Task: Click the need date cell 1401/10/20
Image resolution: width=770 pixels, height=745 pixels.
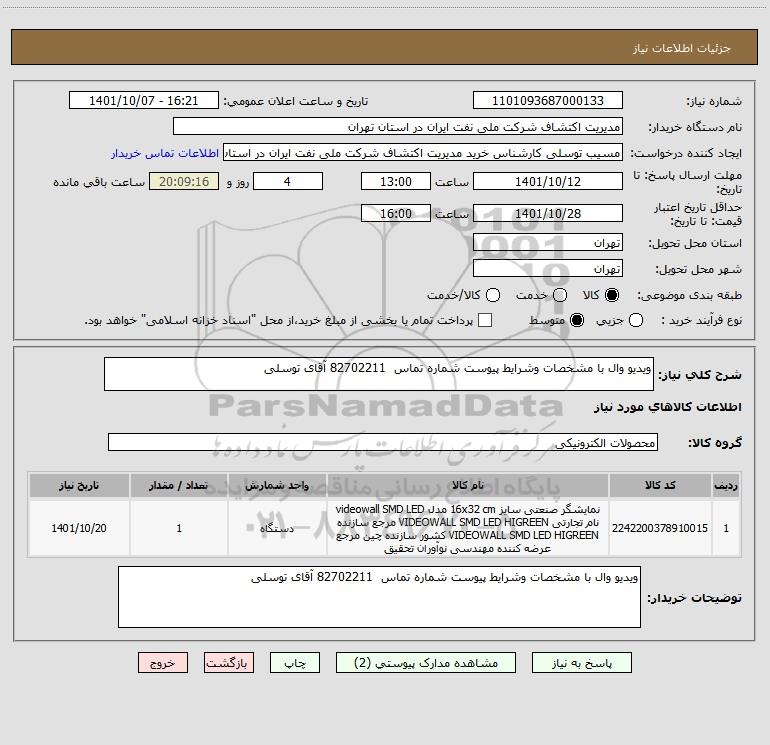Action: point(79,528)
